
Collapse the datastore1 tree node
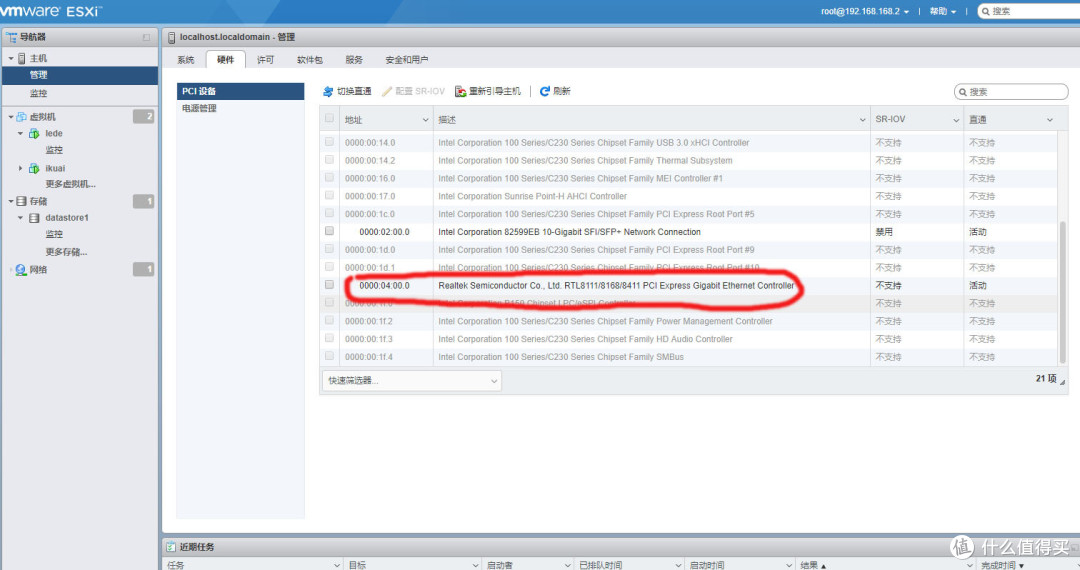[x=21, y=218]
